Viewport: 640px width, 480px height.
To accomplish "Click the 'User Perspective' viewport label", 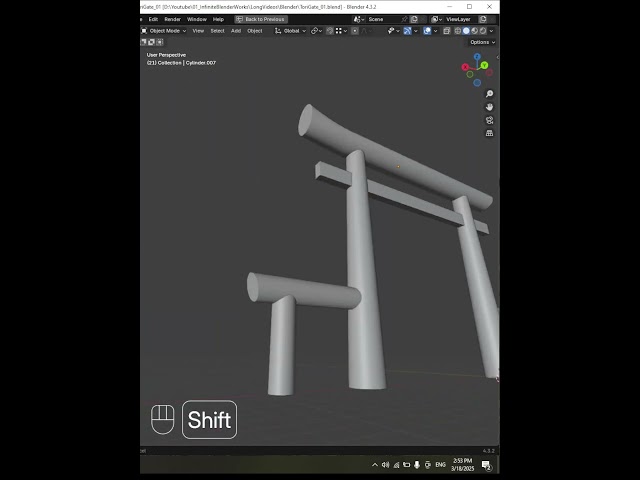I will tap(166, 55).
